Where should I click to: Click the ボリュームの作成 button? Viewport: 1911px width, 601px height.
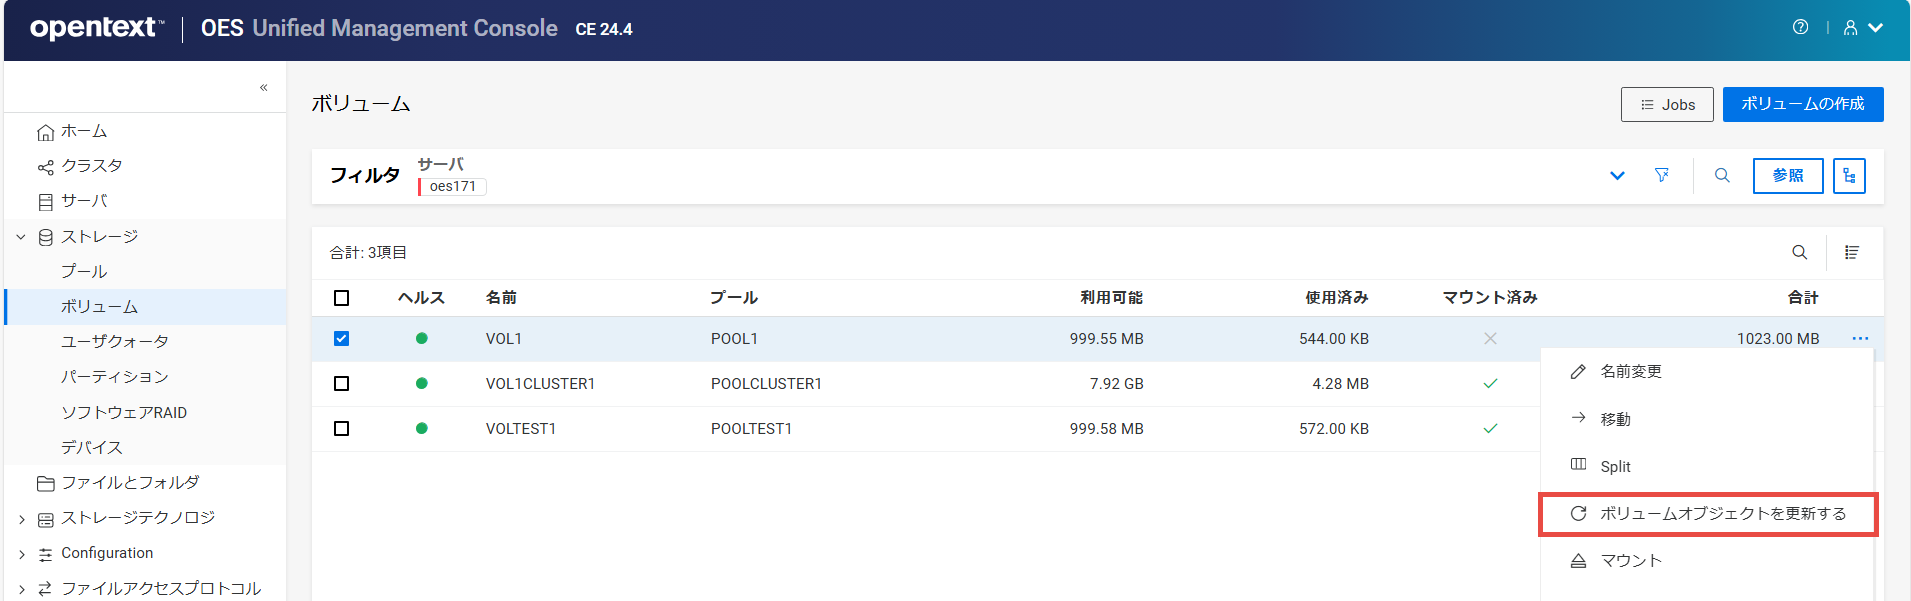(1802, 105)
